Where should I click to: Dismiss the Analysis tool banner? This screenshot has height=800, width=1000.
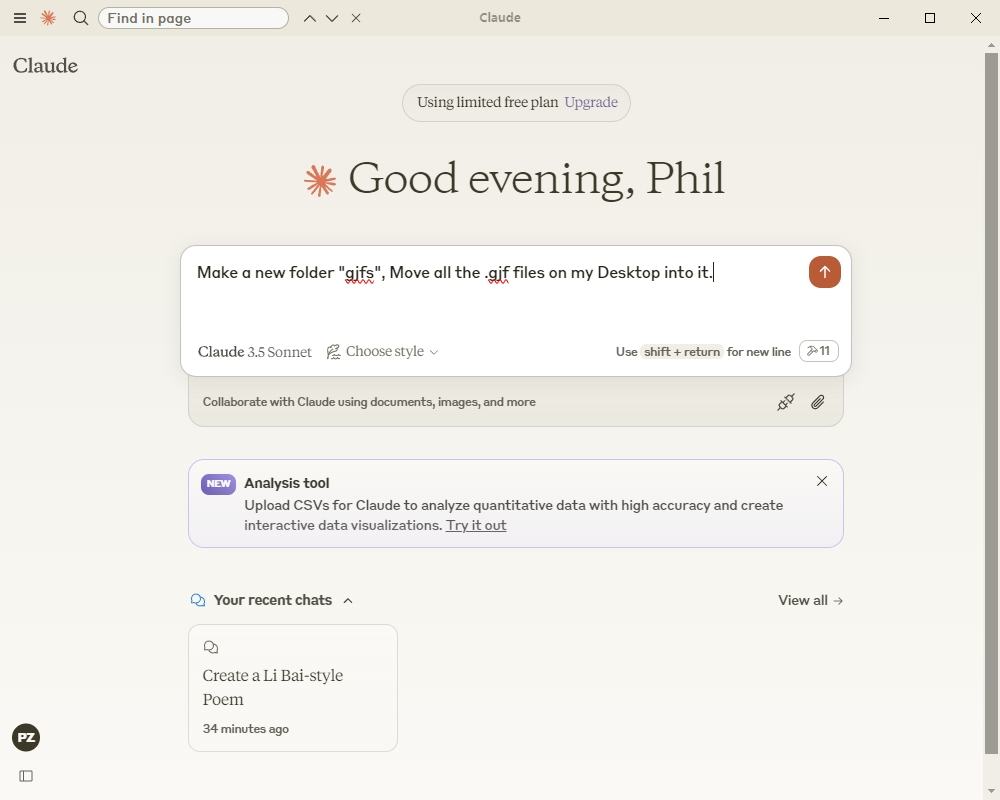coord(822,481)
